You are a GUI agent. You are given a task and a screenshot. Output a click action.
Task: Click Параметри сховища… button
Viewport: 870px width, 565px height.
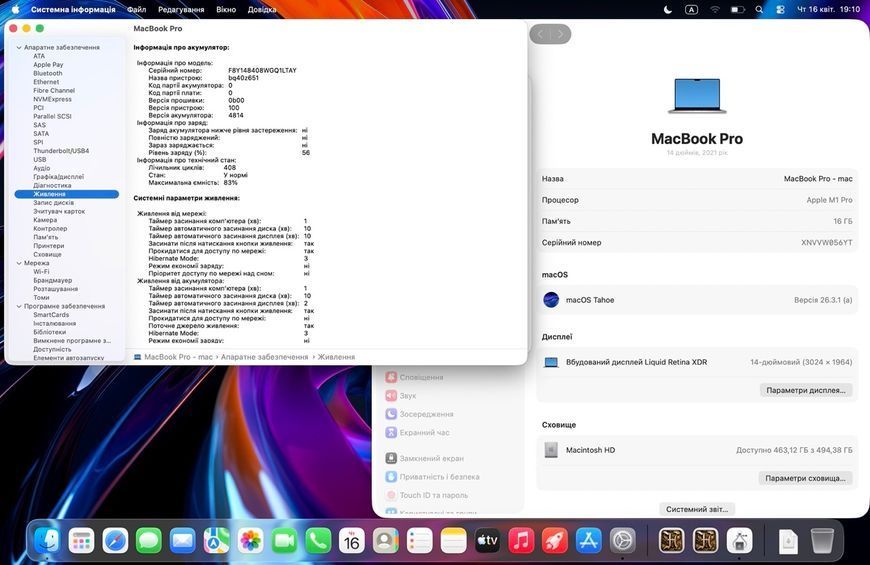pos(805,478)
